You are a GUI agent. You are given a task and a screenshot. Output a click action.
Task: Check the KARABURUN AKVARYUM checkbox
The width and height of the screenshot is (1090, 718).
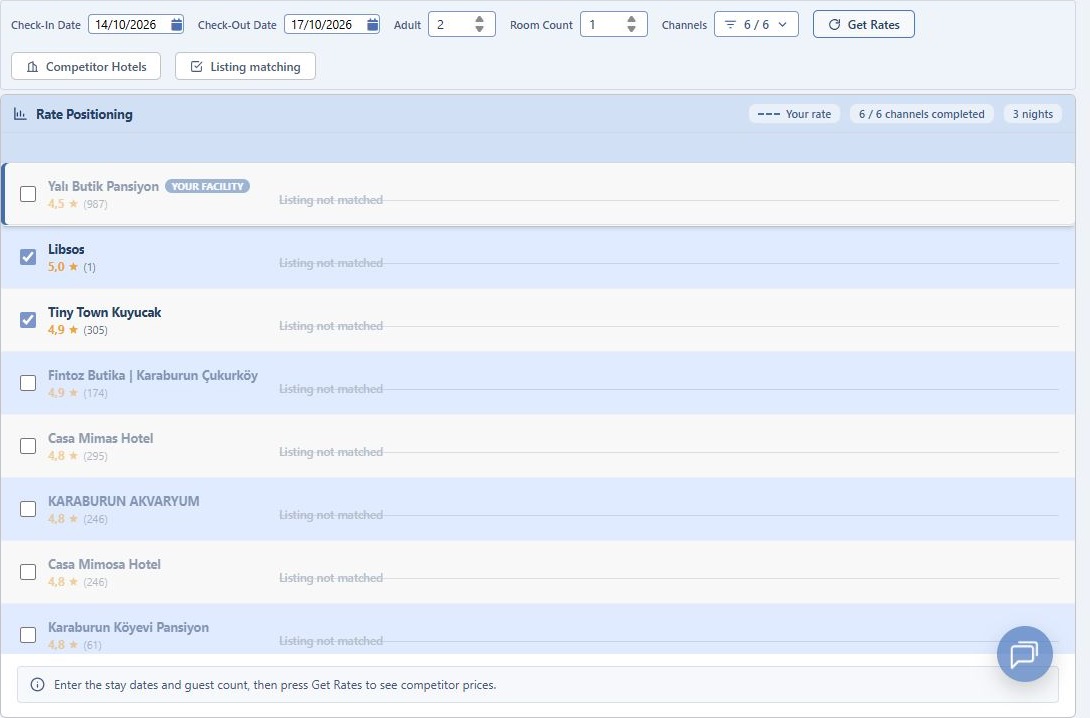pos(28,509)
